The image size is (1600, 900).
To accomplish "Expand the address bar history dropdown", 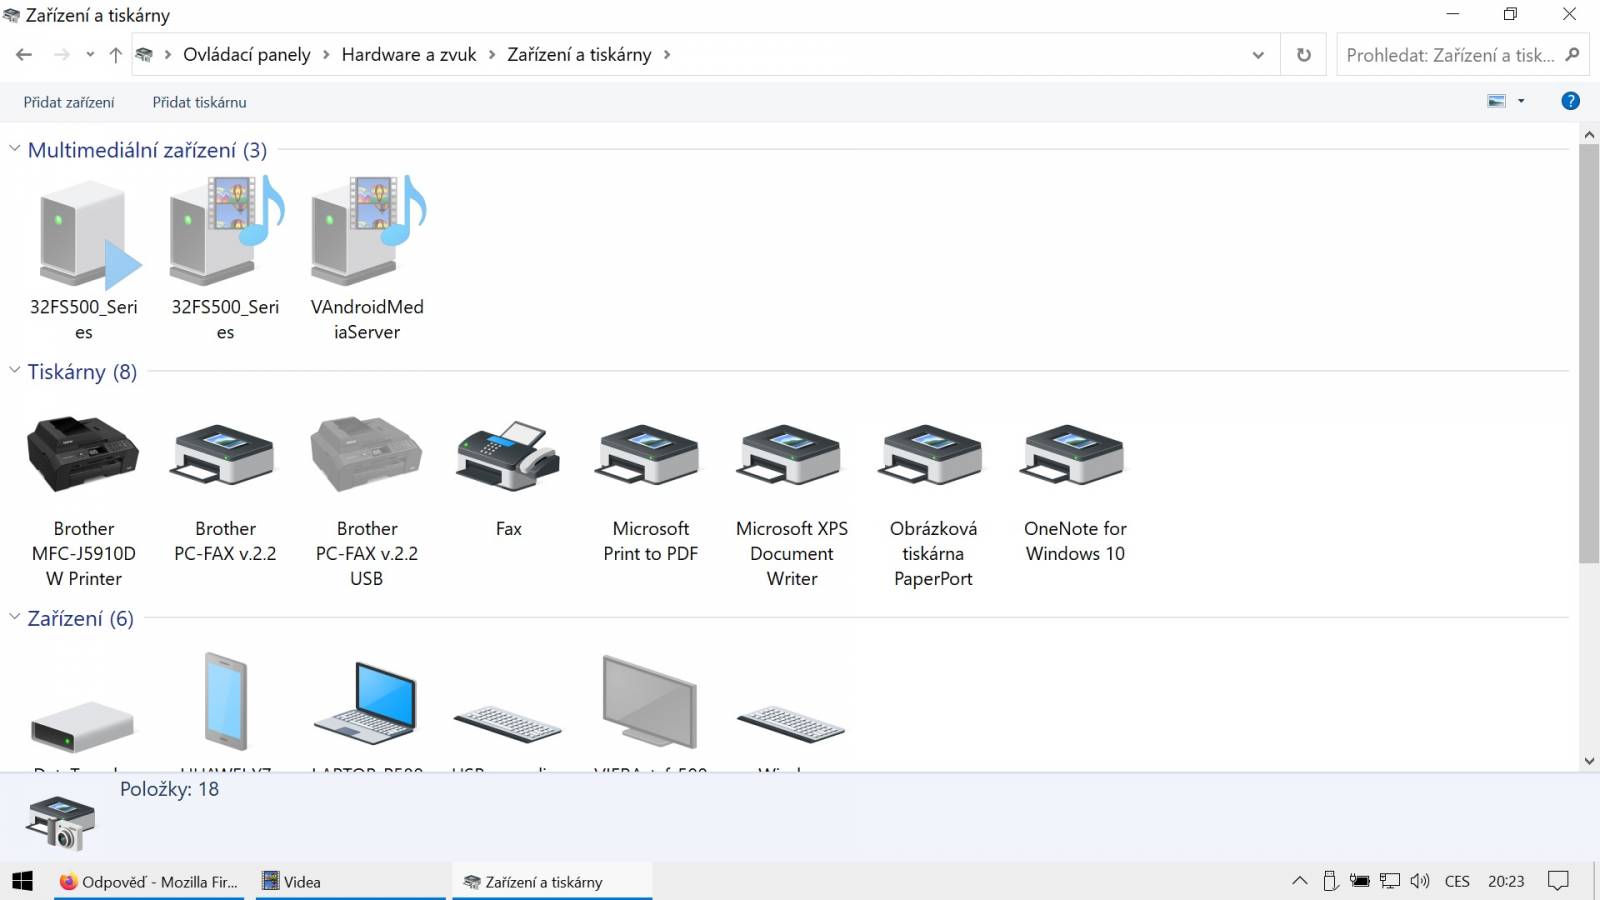I will tap(1258, 55).
